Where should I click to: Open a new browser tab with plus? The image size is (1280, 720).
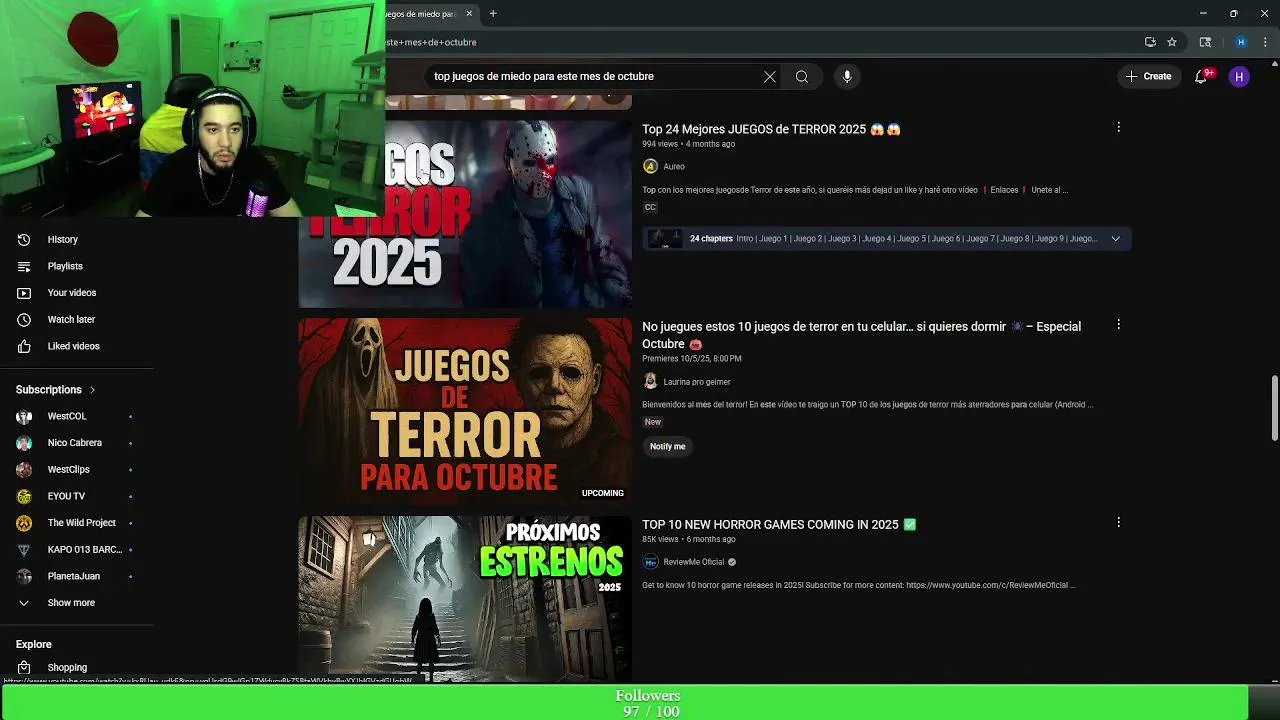[493, 14]
